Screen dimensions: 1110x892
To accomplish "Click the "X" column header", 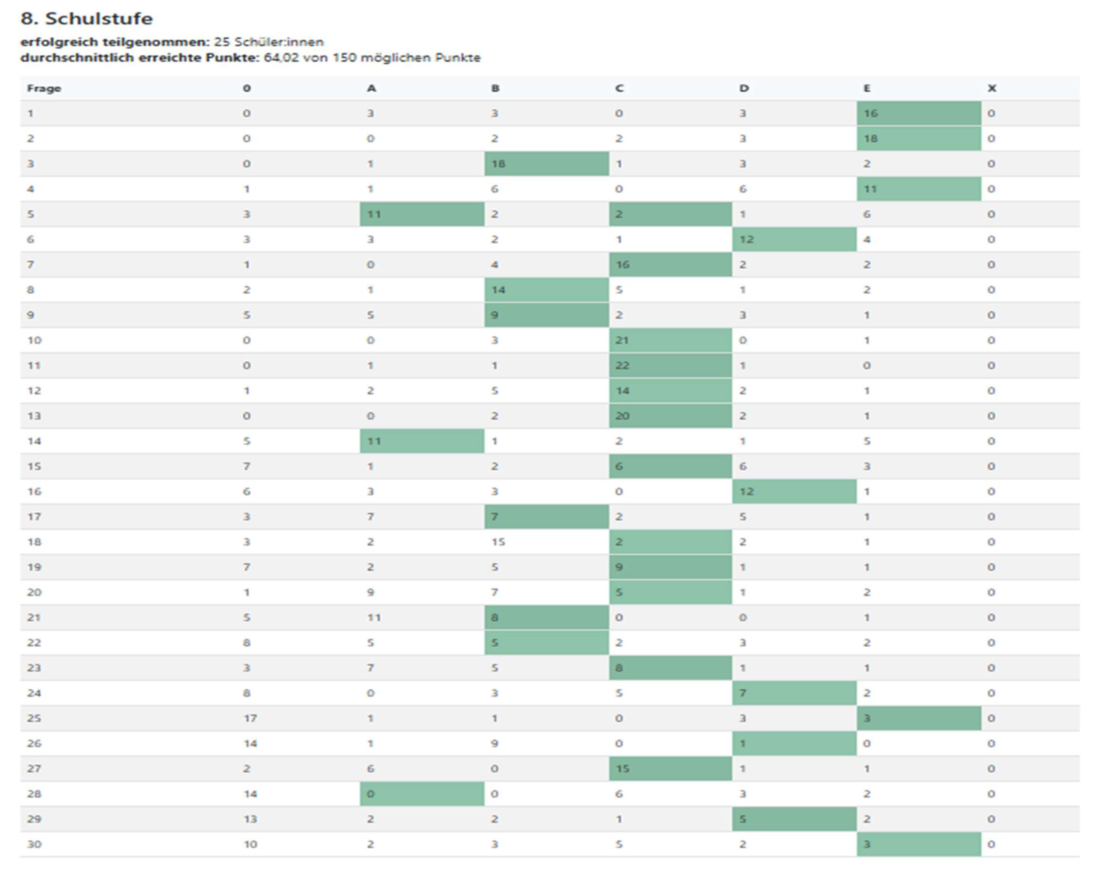I will point(992,89).
